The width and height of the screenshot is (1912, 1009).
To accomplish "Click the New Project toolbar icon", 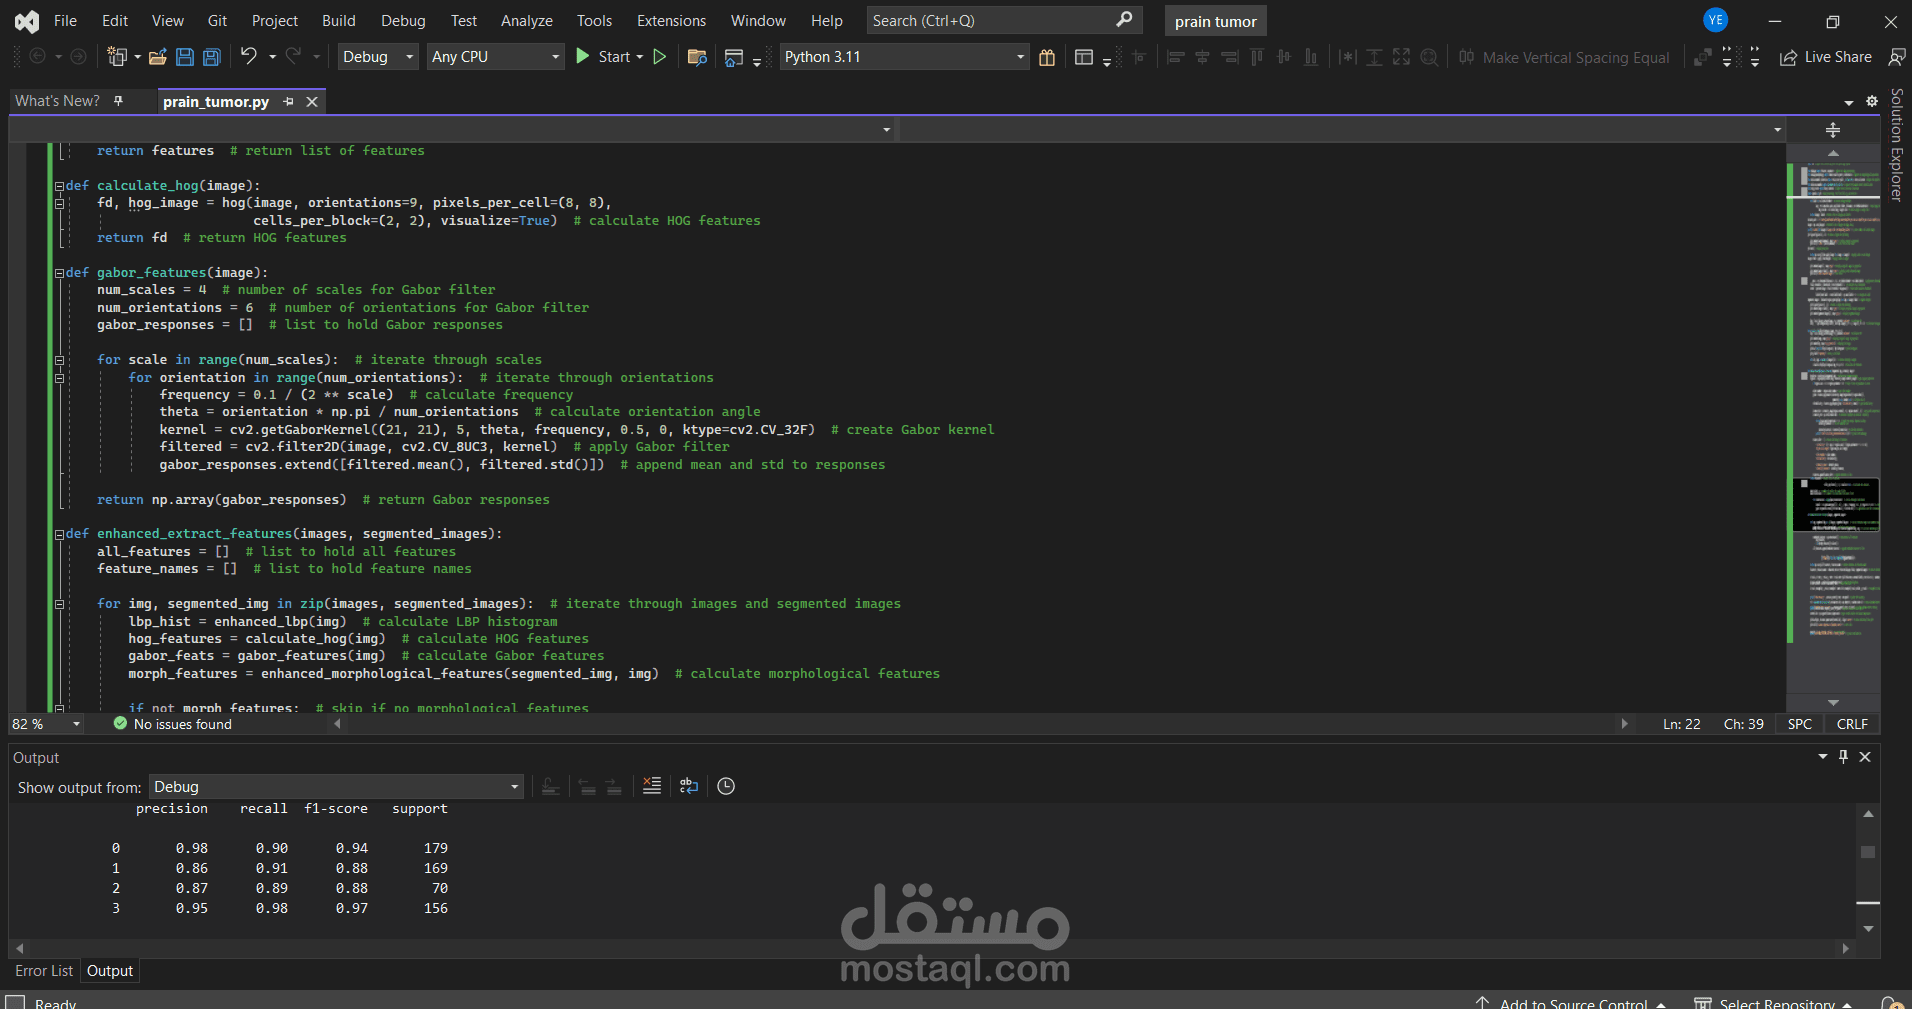I will coord(117,57).
